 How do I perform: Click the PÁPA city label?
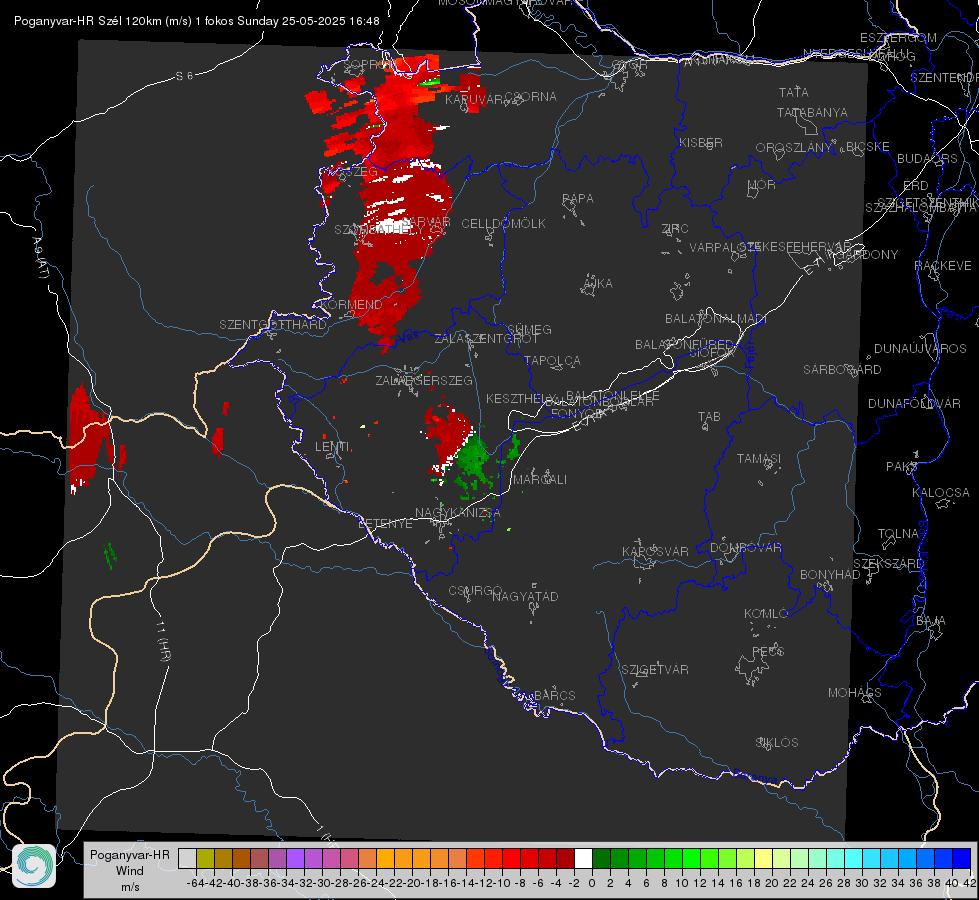click(578, 199)
